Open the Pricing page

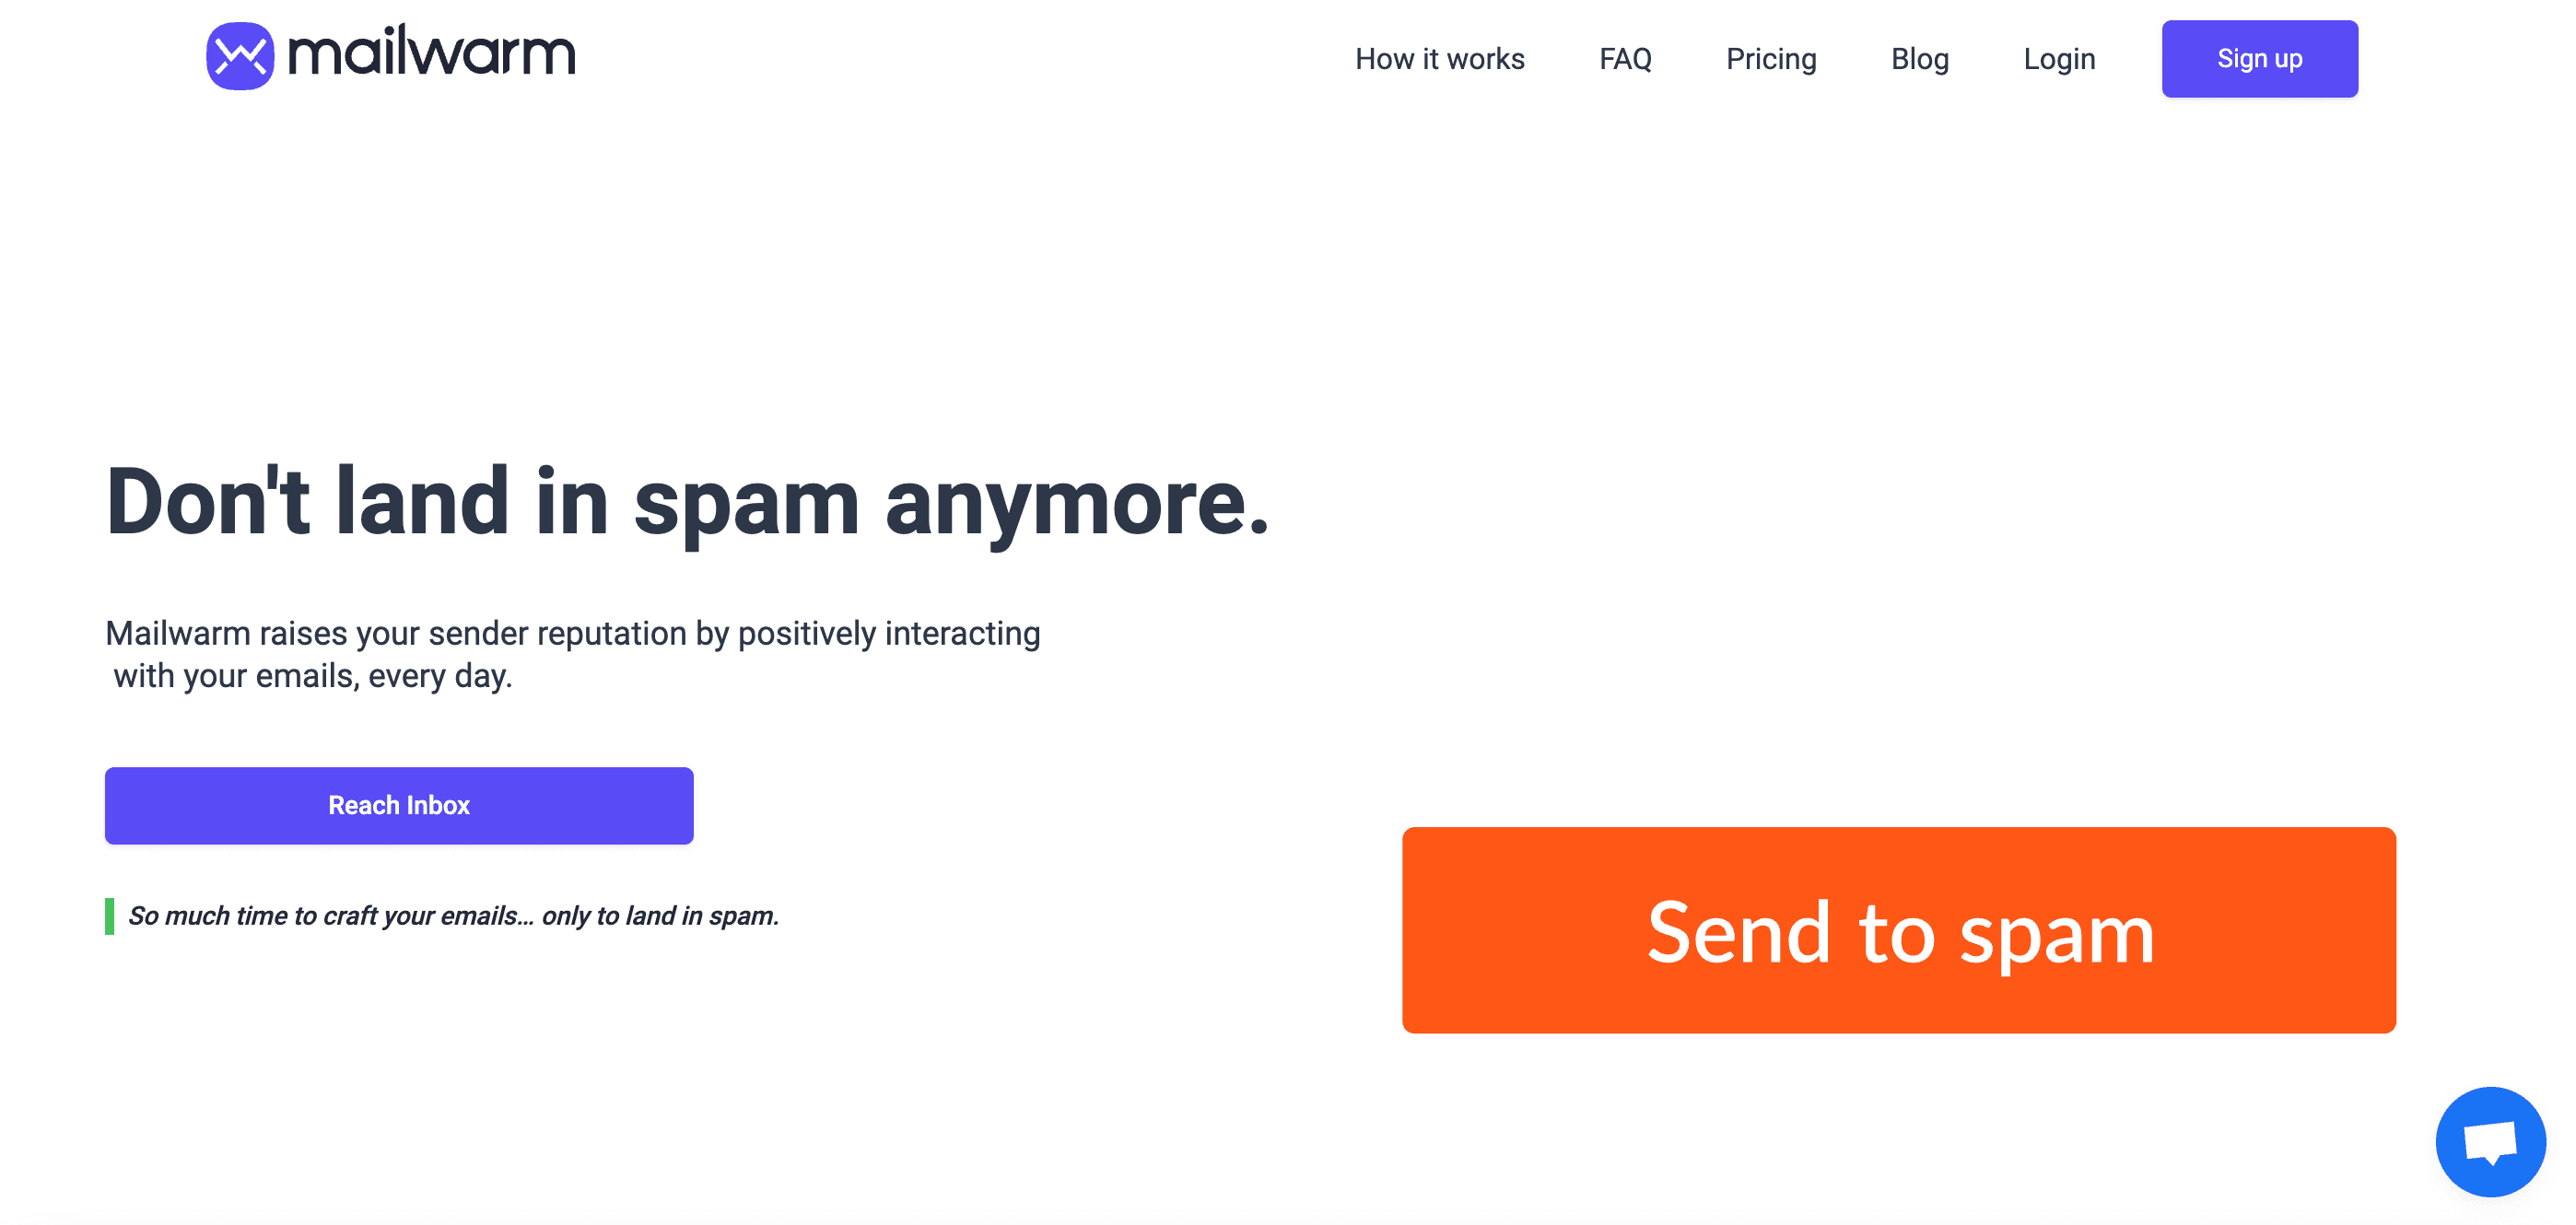1771,58
